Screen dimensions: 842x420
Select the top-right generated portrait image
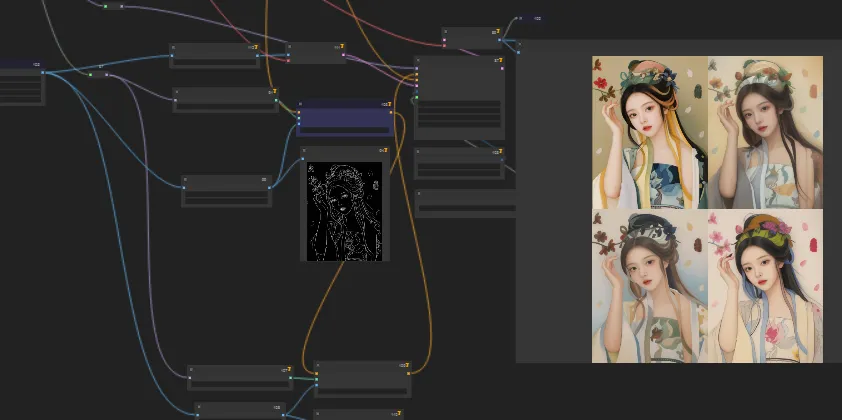[x=764, y=132]
